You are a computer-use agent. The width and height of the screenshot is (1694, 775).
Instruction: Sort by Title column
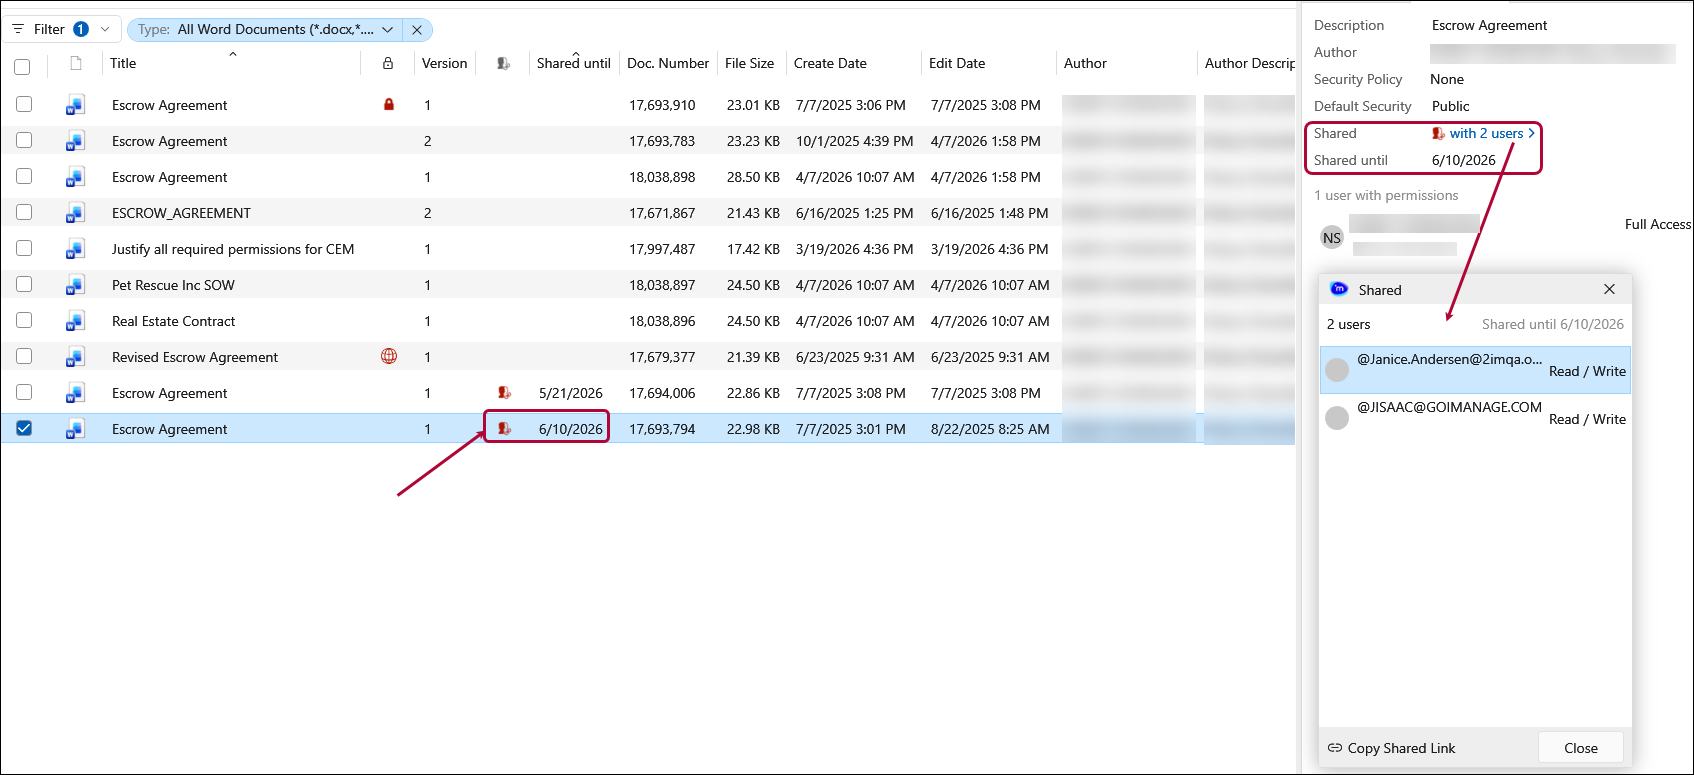(x=123, y=63)
